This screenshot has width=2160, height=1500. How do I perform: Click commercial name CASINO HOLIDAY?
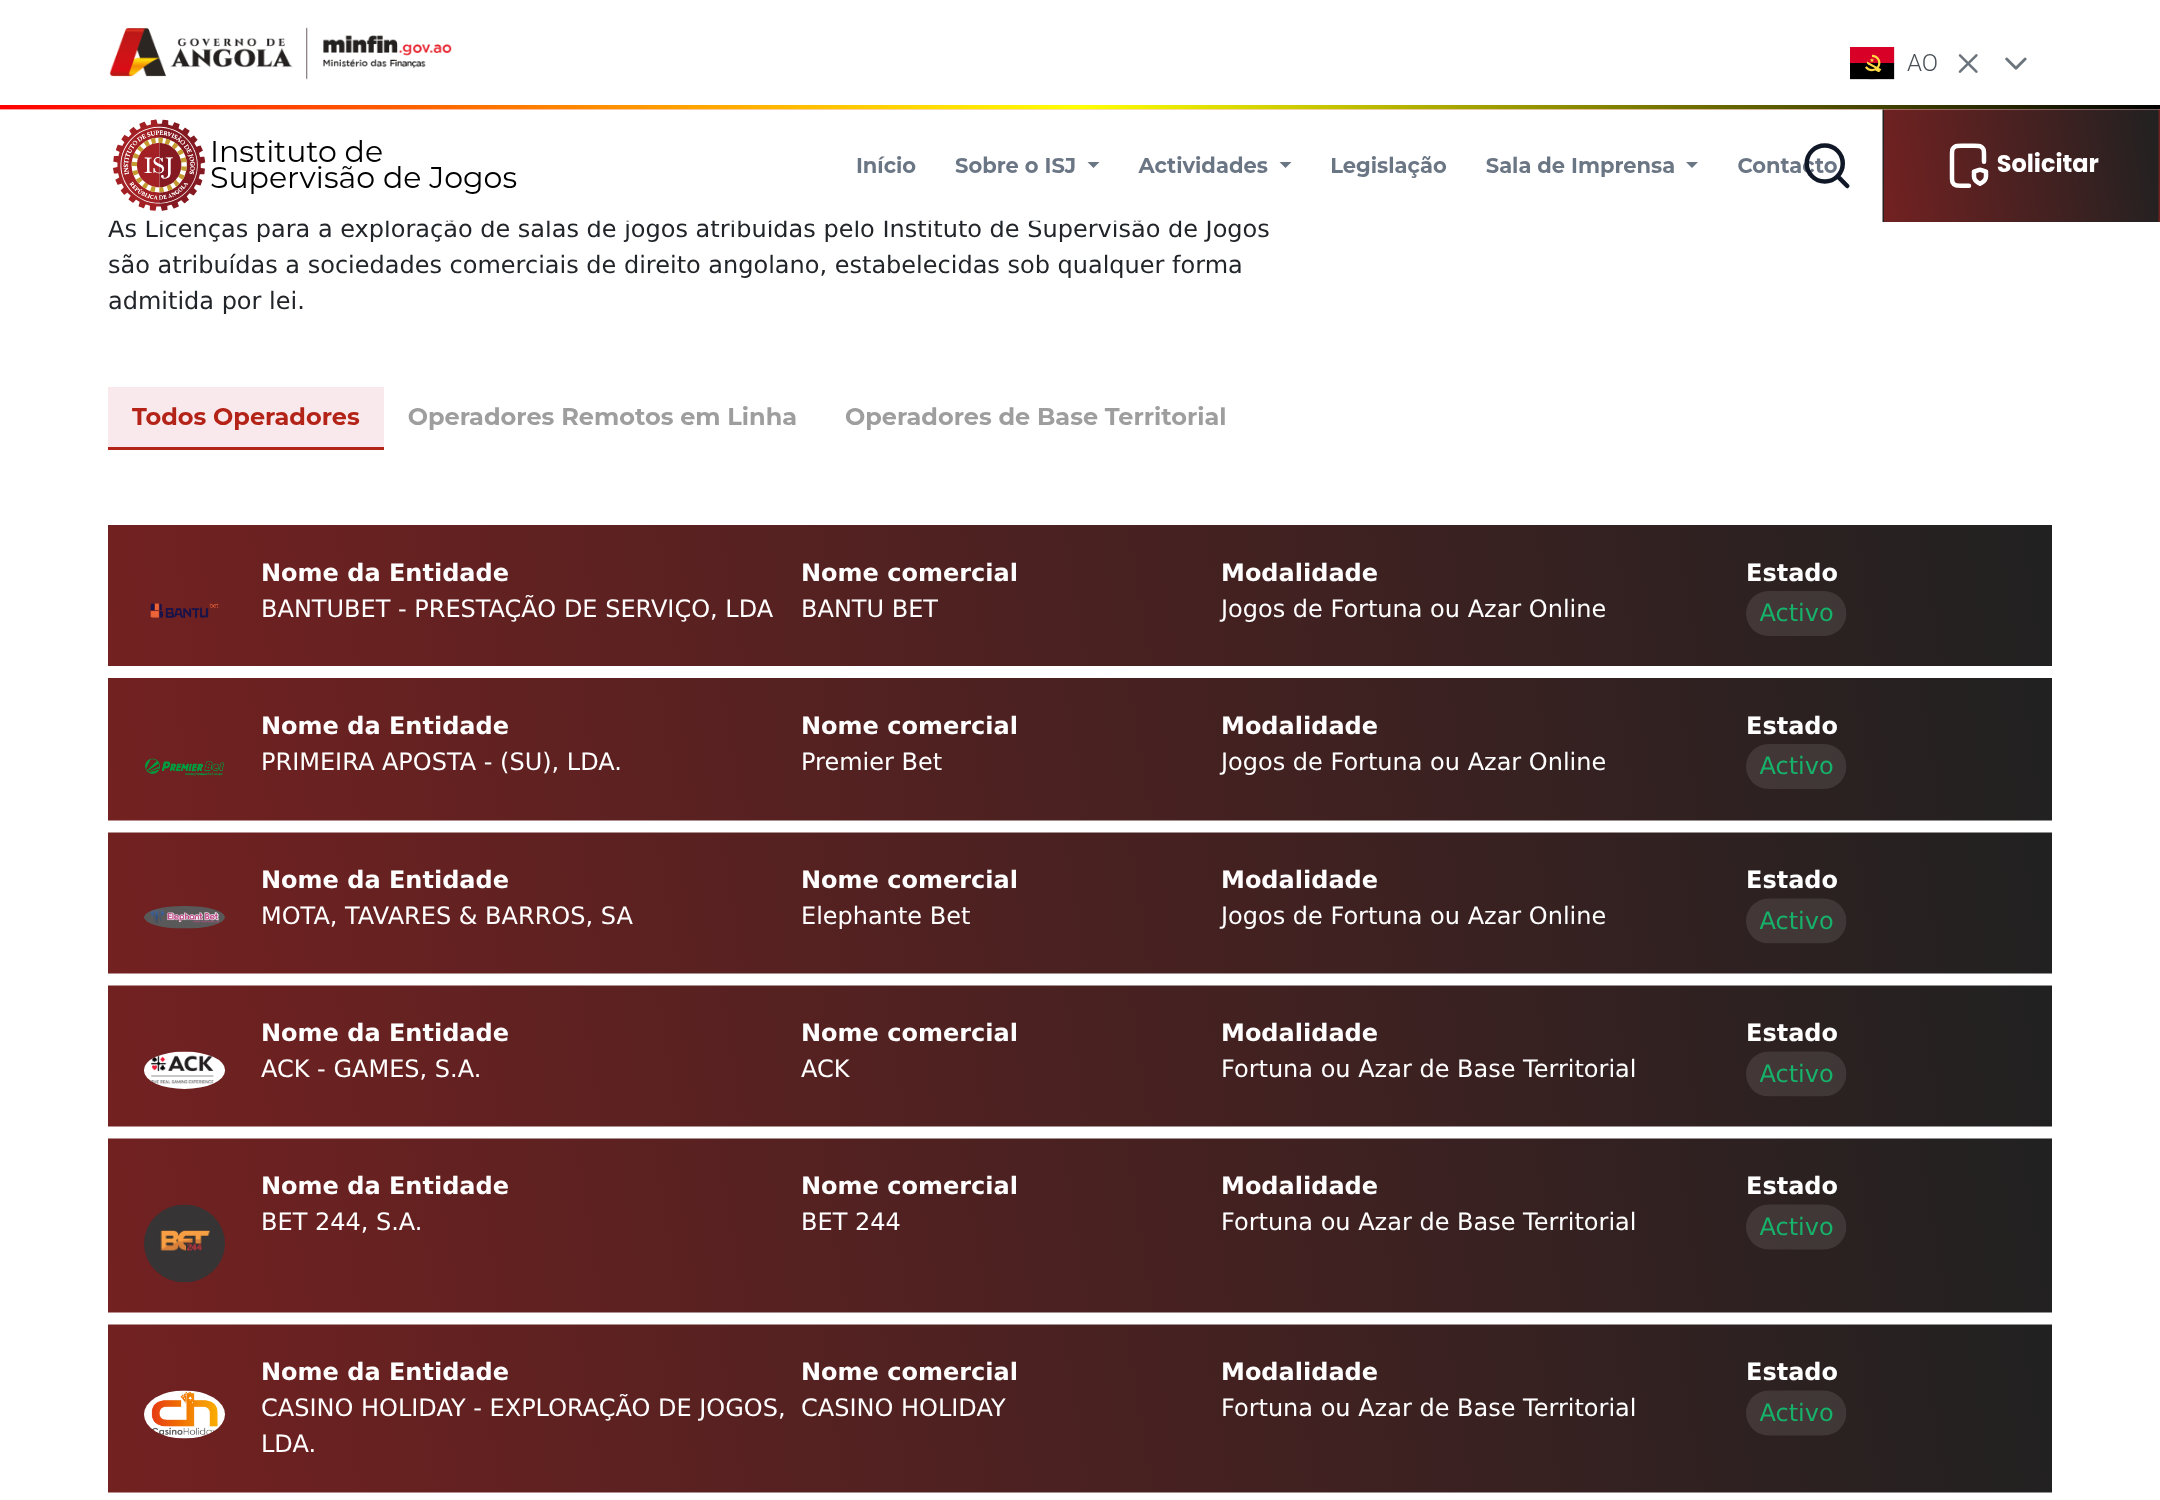coord(903,1408)
